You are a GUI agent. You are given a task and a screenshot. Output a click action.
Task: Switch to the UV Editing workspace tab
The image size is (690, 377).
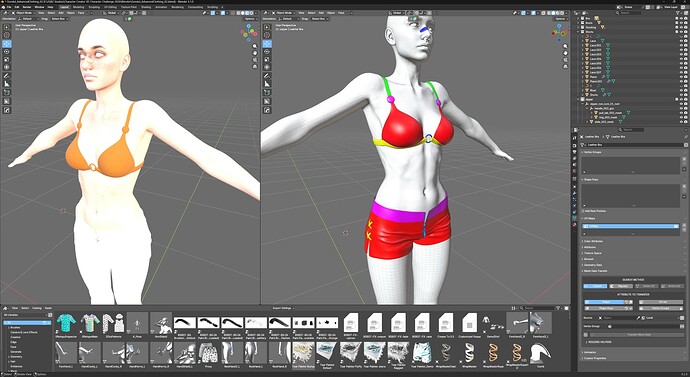tap(111, 7)
